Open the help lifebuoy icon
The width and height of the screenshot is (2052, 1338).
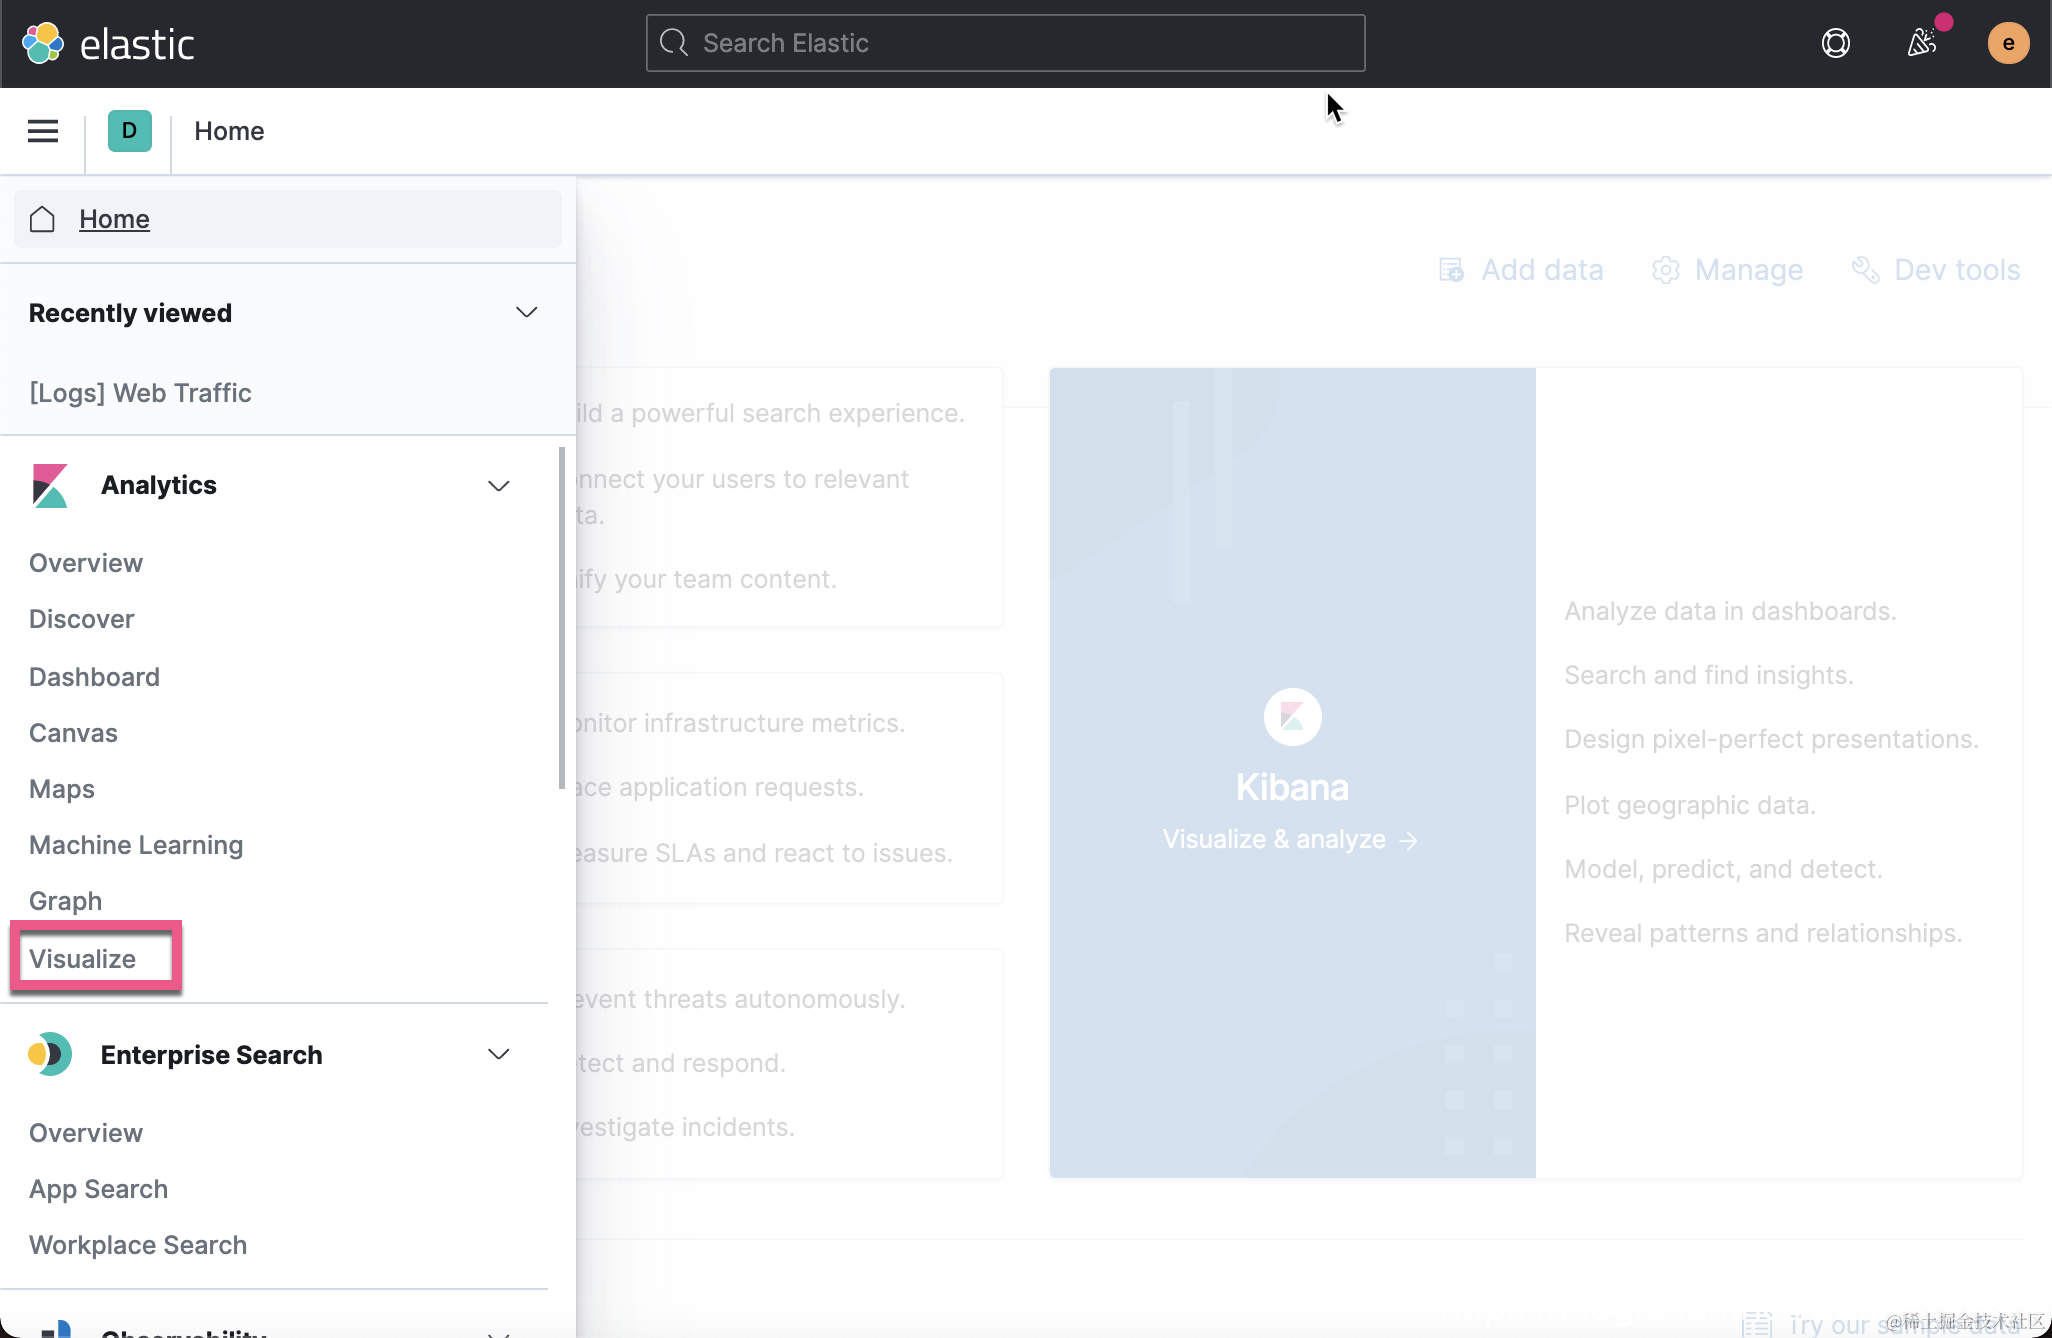pyautogui.click(x=1835, y=43)
